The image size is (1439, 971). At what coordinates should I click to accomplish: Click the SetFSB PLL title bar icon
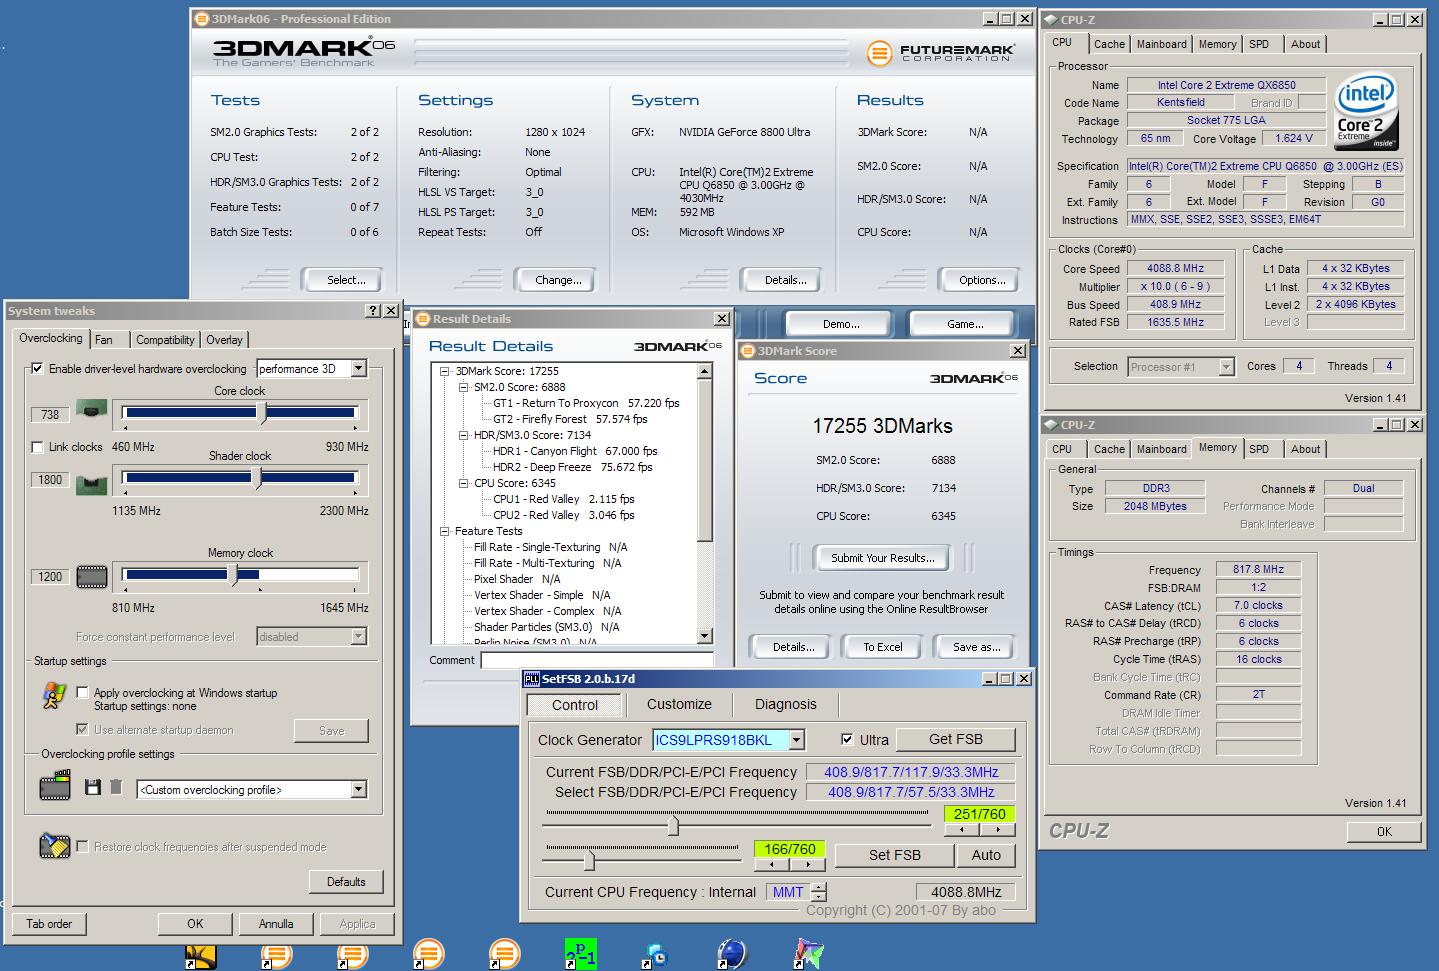click(x=532, y=678)
